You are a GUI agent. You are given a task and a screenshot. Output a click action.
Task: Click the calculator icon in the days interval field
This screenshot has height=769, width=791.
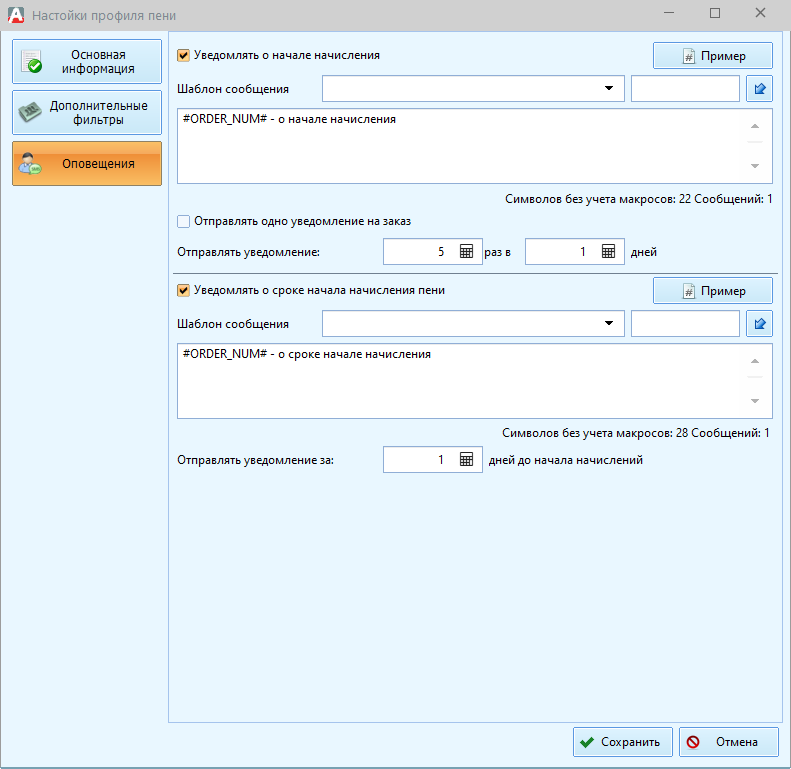pos(608,252)
